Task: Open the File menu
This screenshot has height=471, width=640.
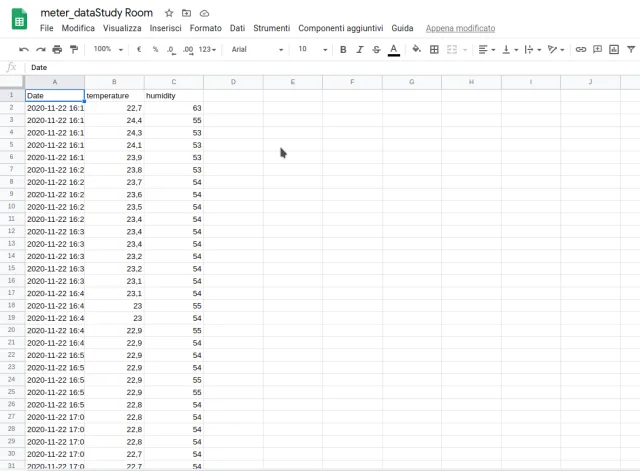Action: point(47,28)
